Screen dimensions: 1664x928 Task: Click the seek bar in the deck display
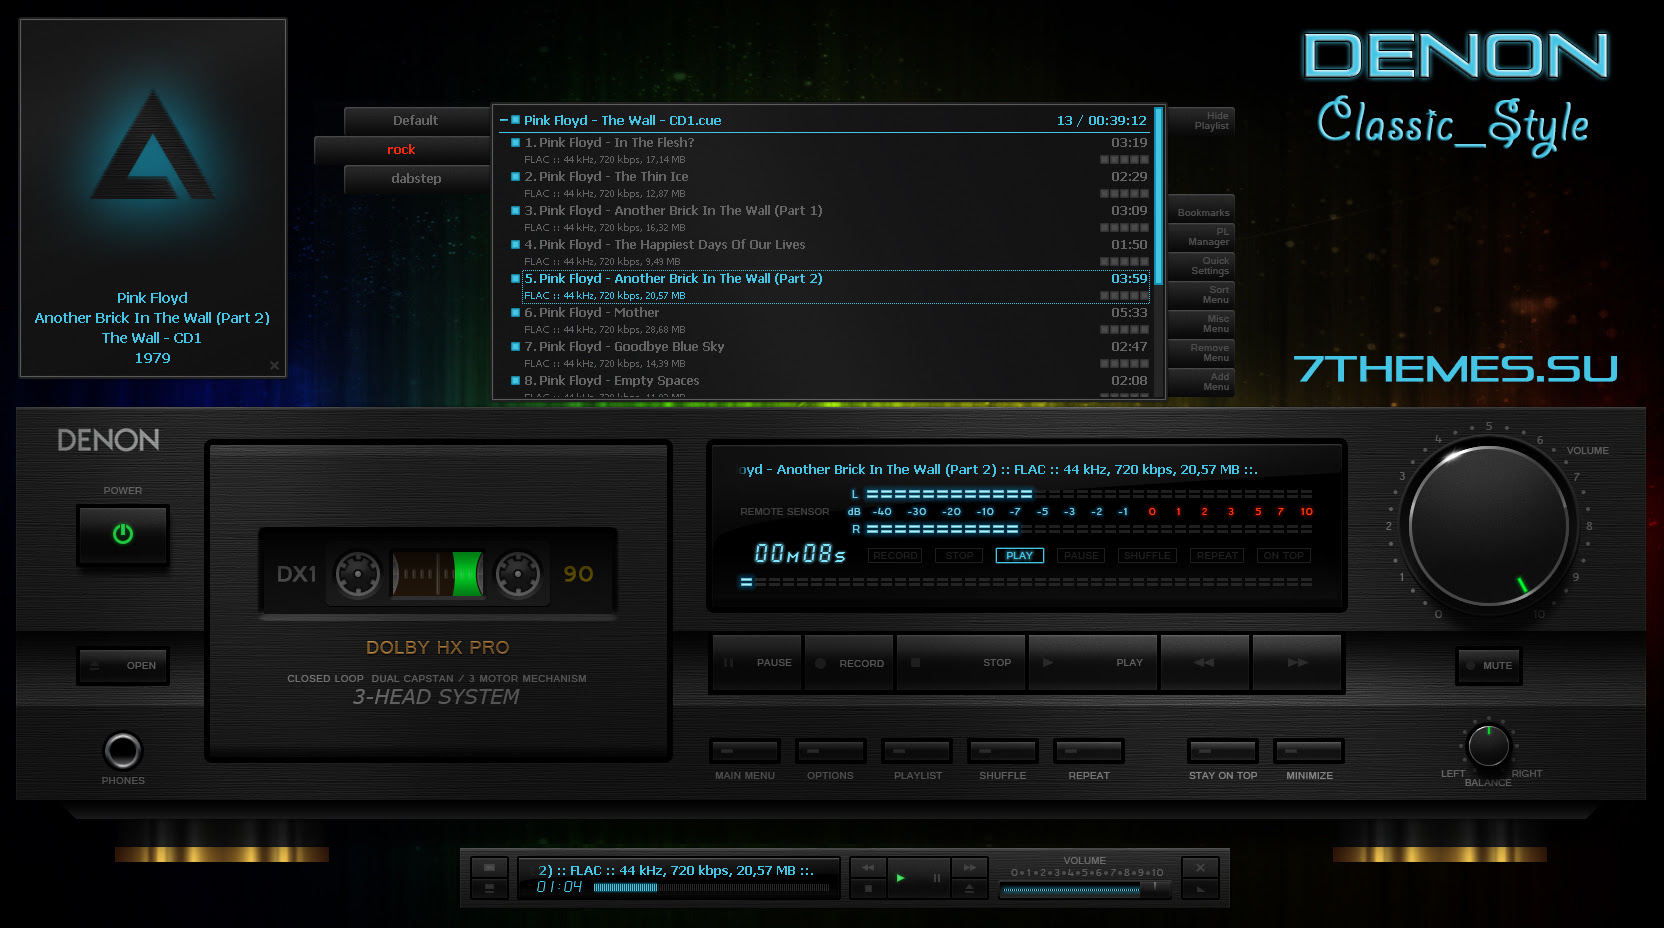[1026, 582]
